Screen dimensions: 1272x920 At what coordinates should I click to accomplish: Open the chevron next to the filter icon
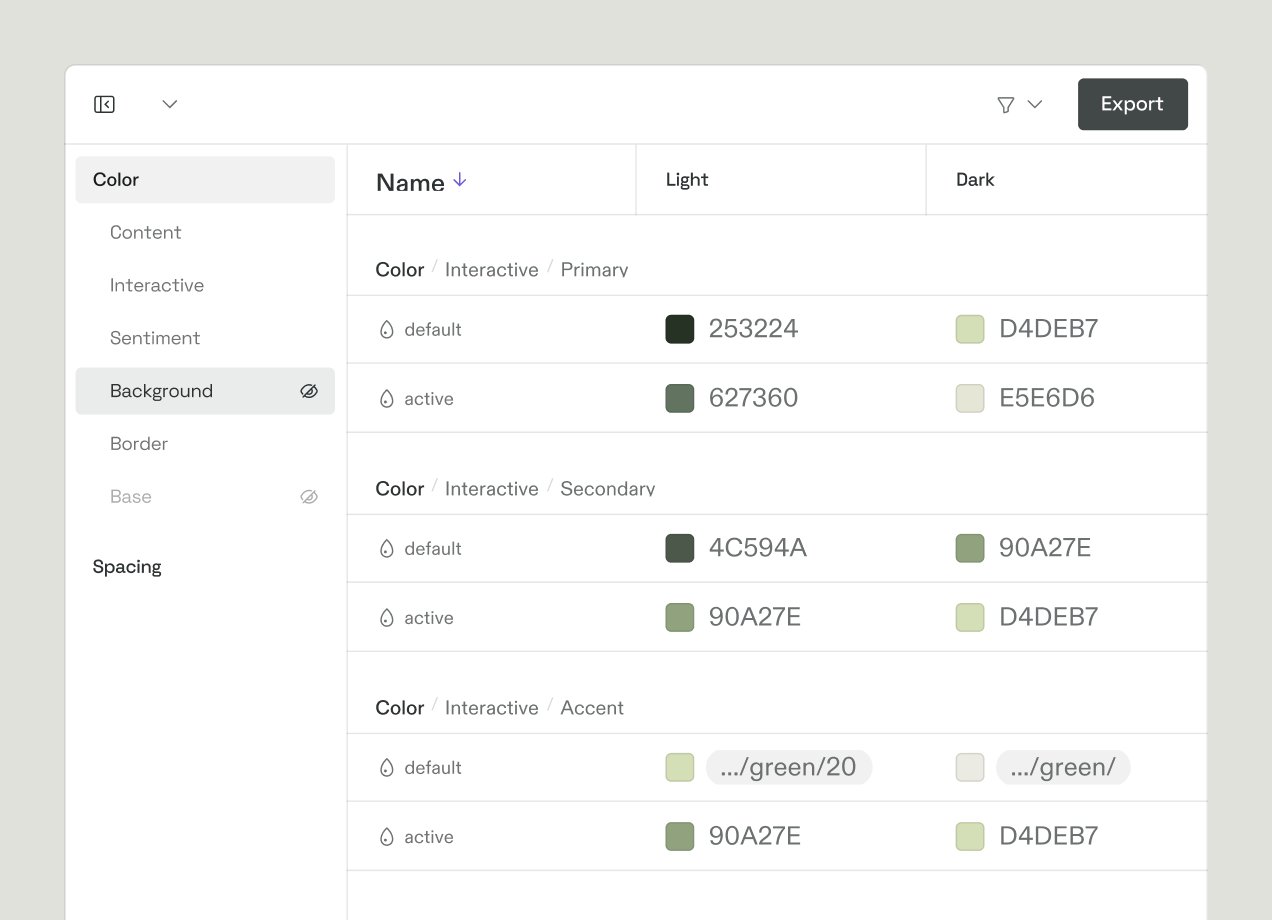coord(1035,104)
